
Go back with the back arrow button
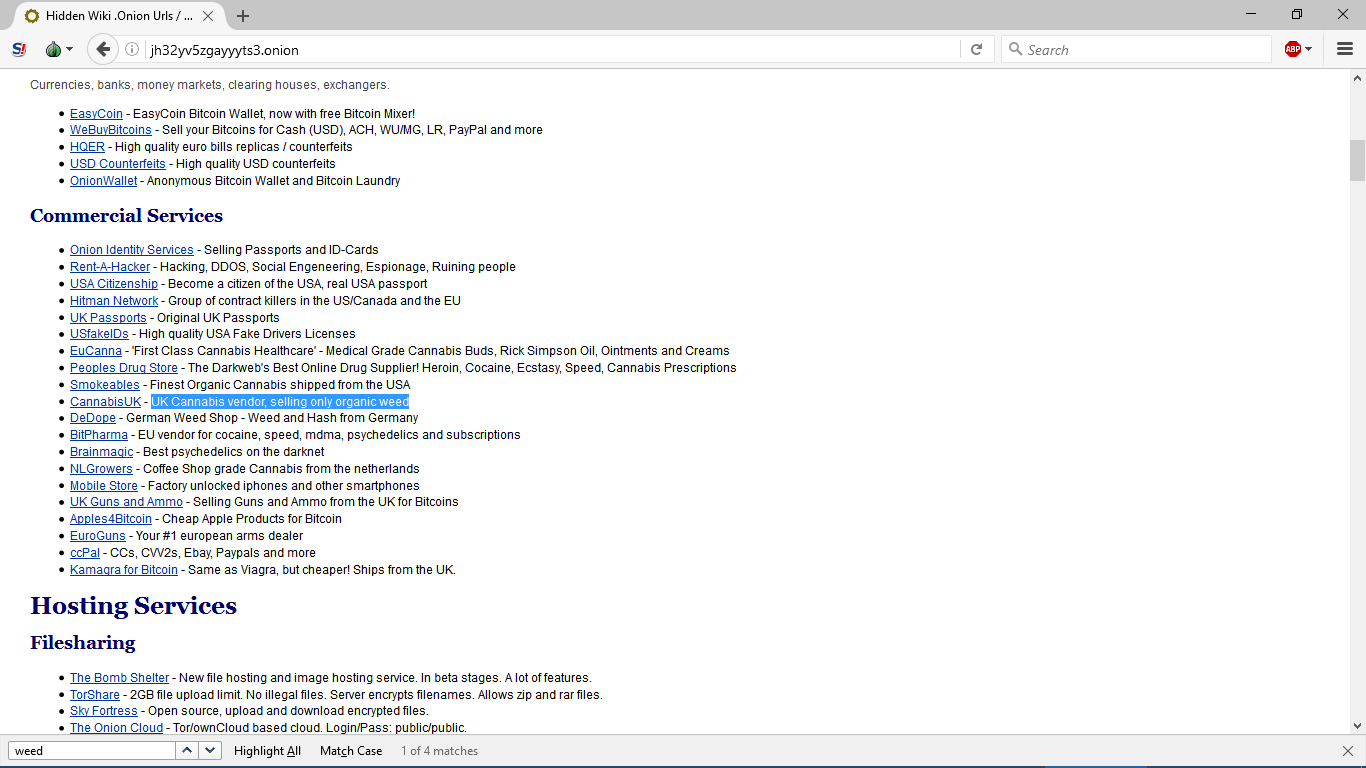pos(102,49)
